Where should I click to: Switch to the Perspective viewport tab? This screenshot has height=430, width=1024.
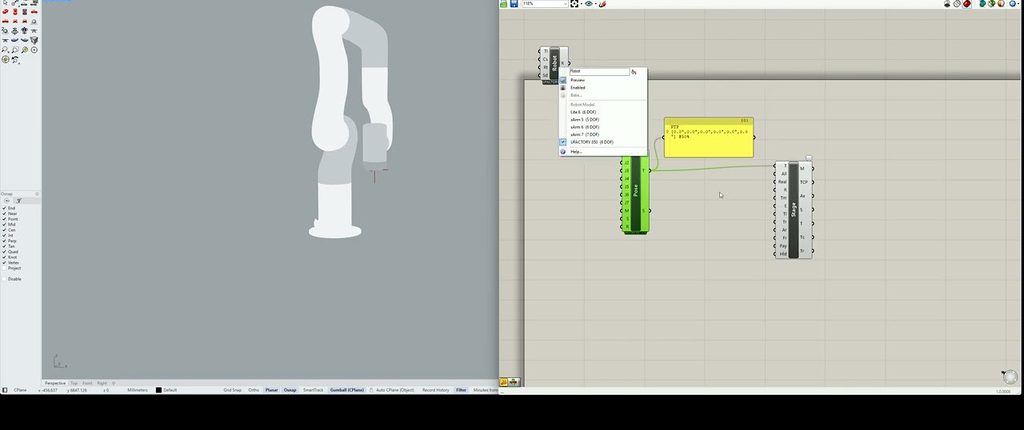pyautogui.click(x=55, y=383)
